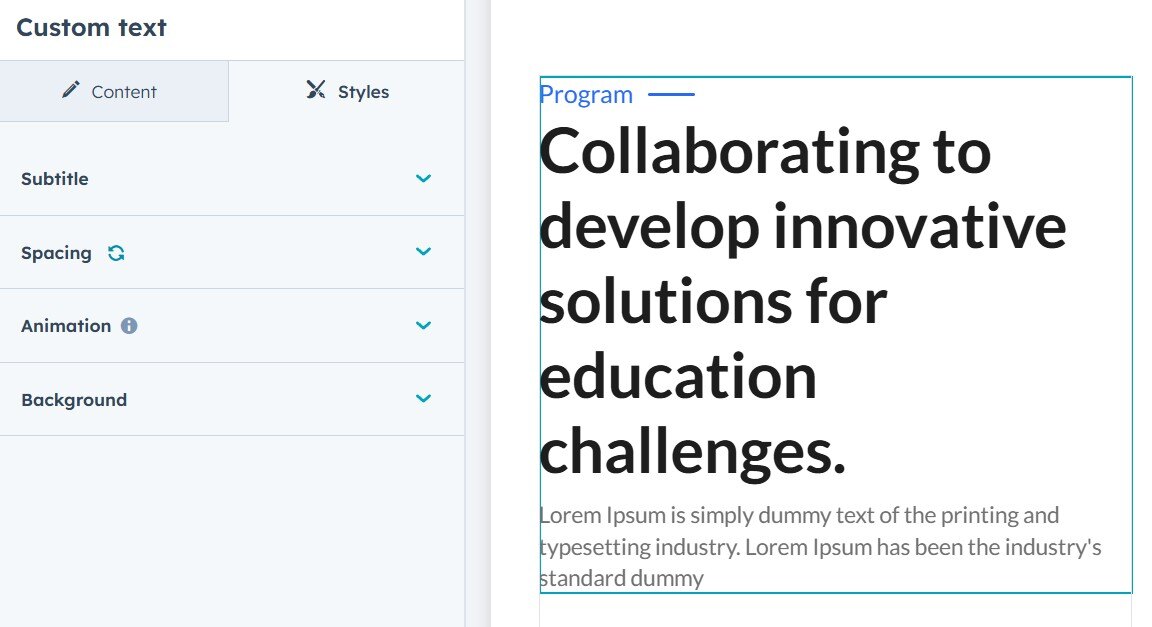1152x627 pixels.
Task: Click the paintbrush icon on Styles tab
Action: [316, 91]
